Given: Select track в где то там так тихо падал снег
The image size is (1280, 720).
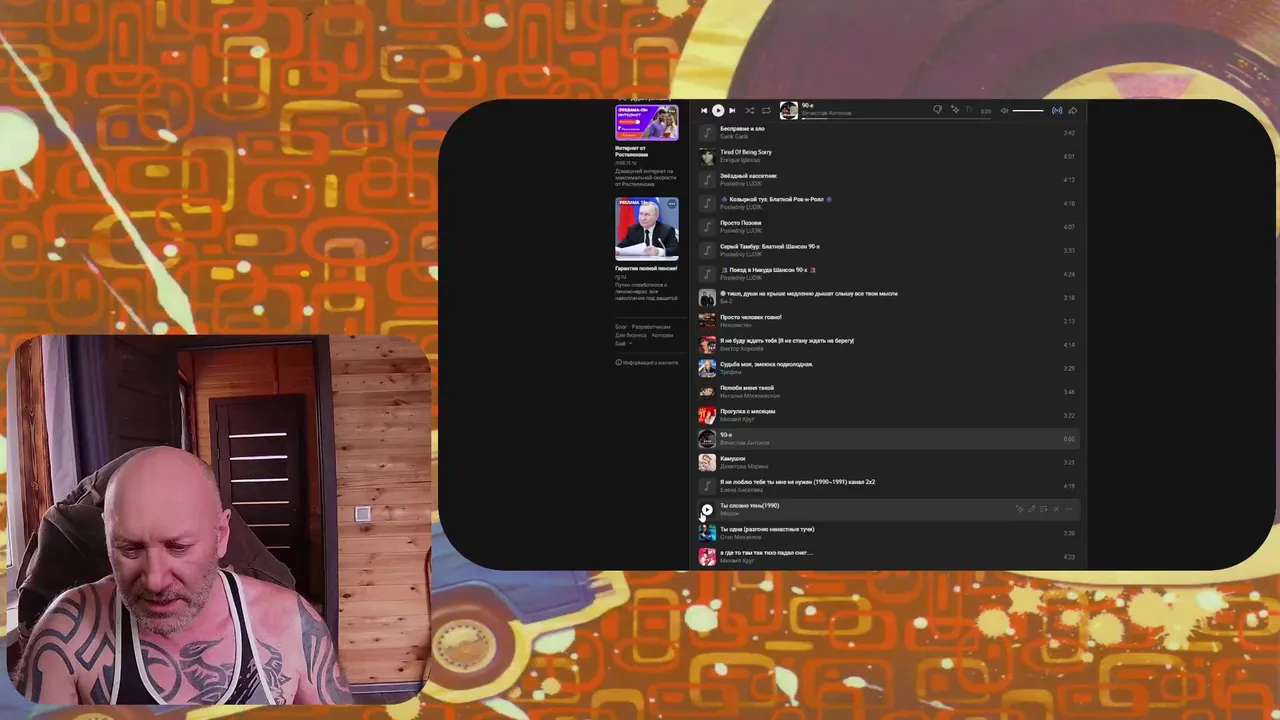Looking at the screenshot, I should tap(767, 552).
